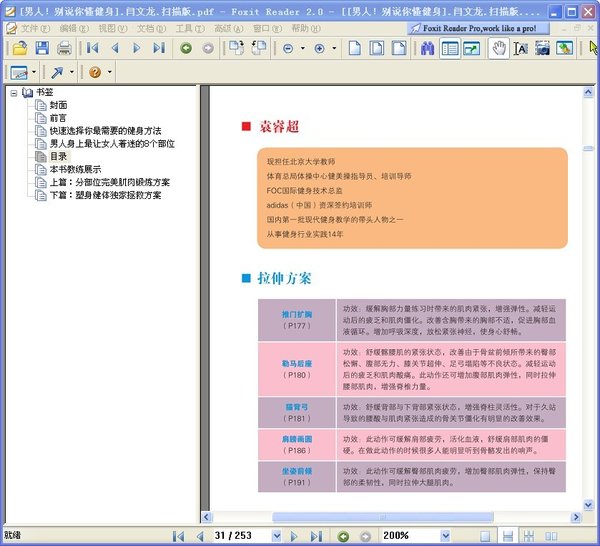The image size is (600, 546).
Task: Switch to continuous page layout in status bar
Action: click(x=507, y=536)
